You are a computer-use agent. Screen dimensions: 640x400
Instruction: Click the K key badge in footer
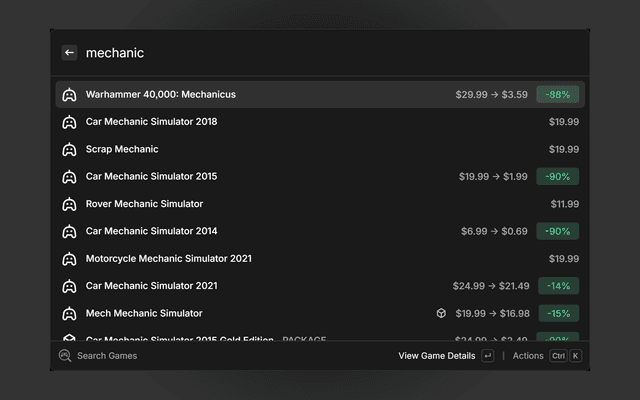tap(576, 356)
